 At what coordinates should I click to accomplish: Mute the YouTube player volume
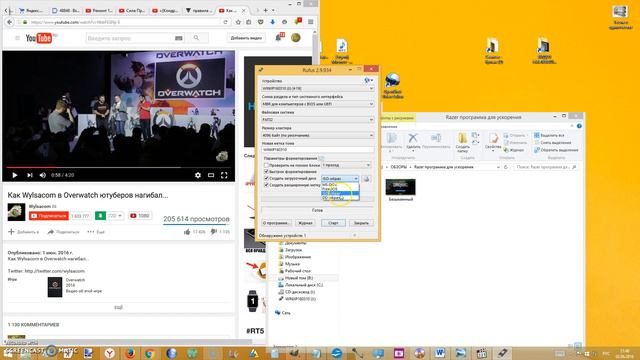click(x=43, y=175)
